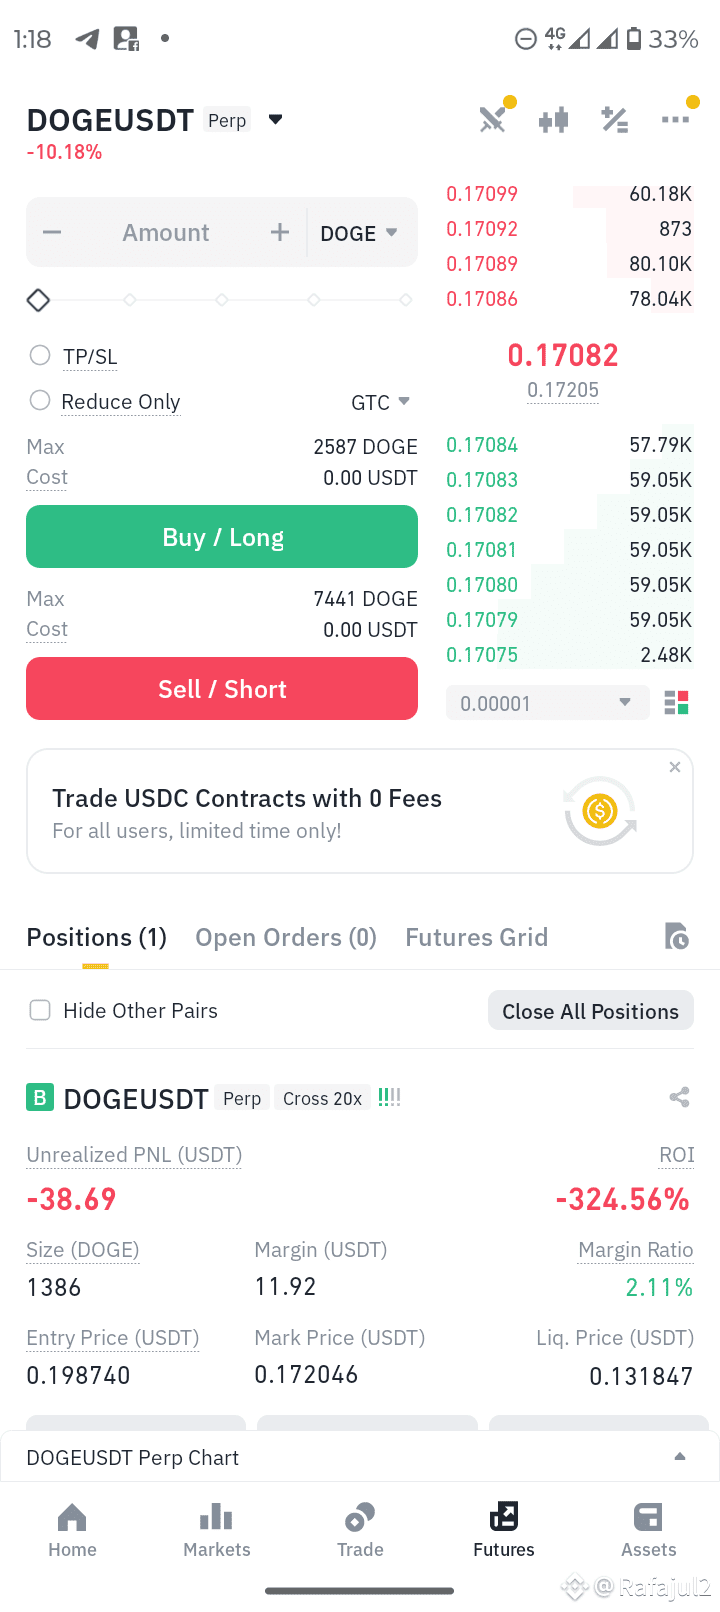Tap the crossed swords battle icon
The width and height of the screenshot is (720, 1612).
tap(492, 121)
